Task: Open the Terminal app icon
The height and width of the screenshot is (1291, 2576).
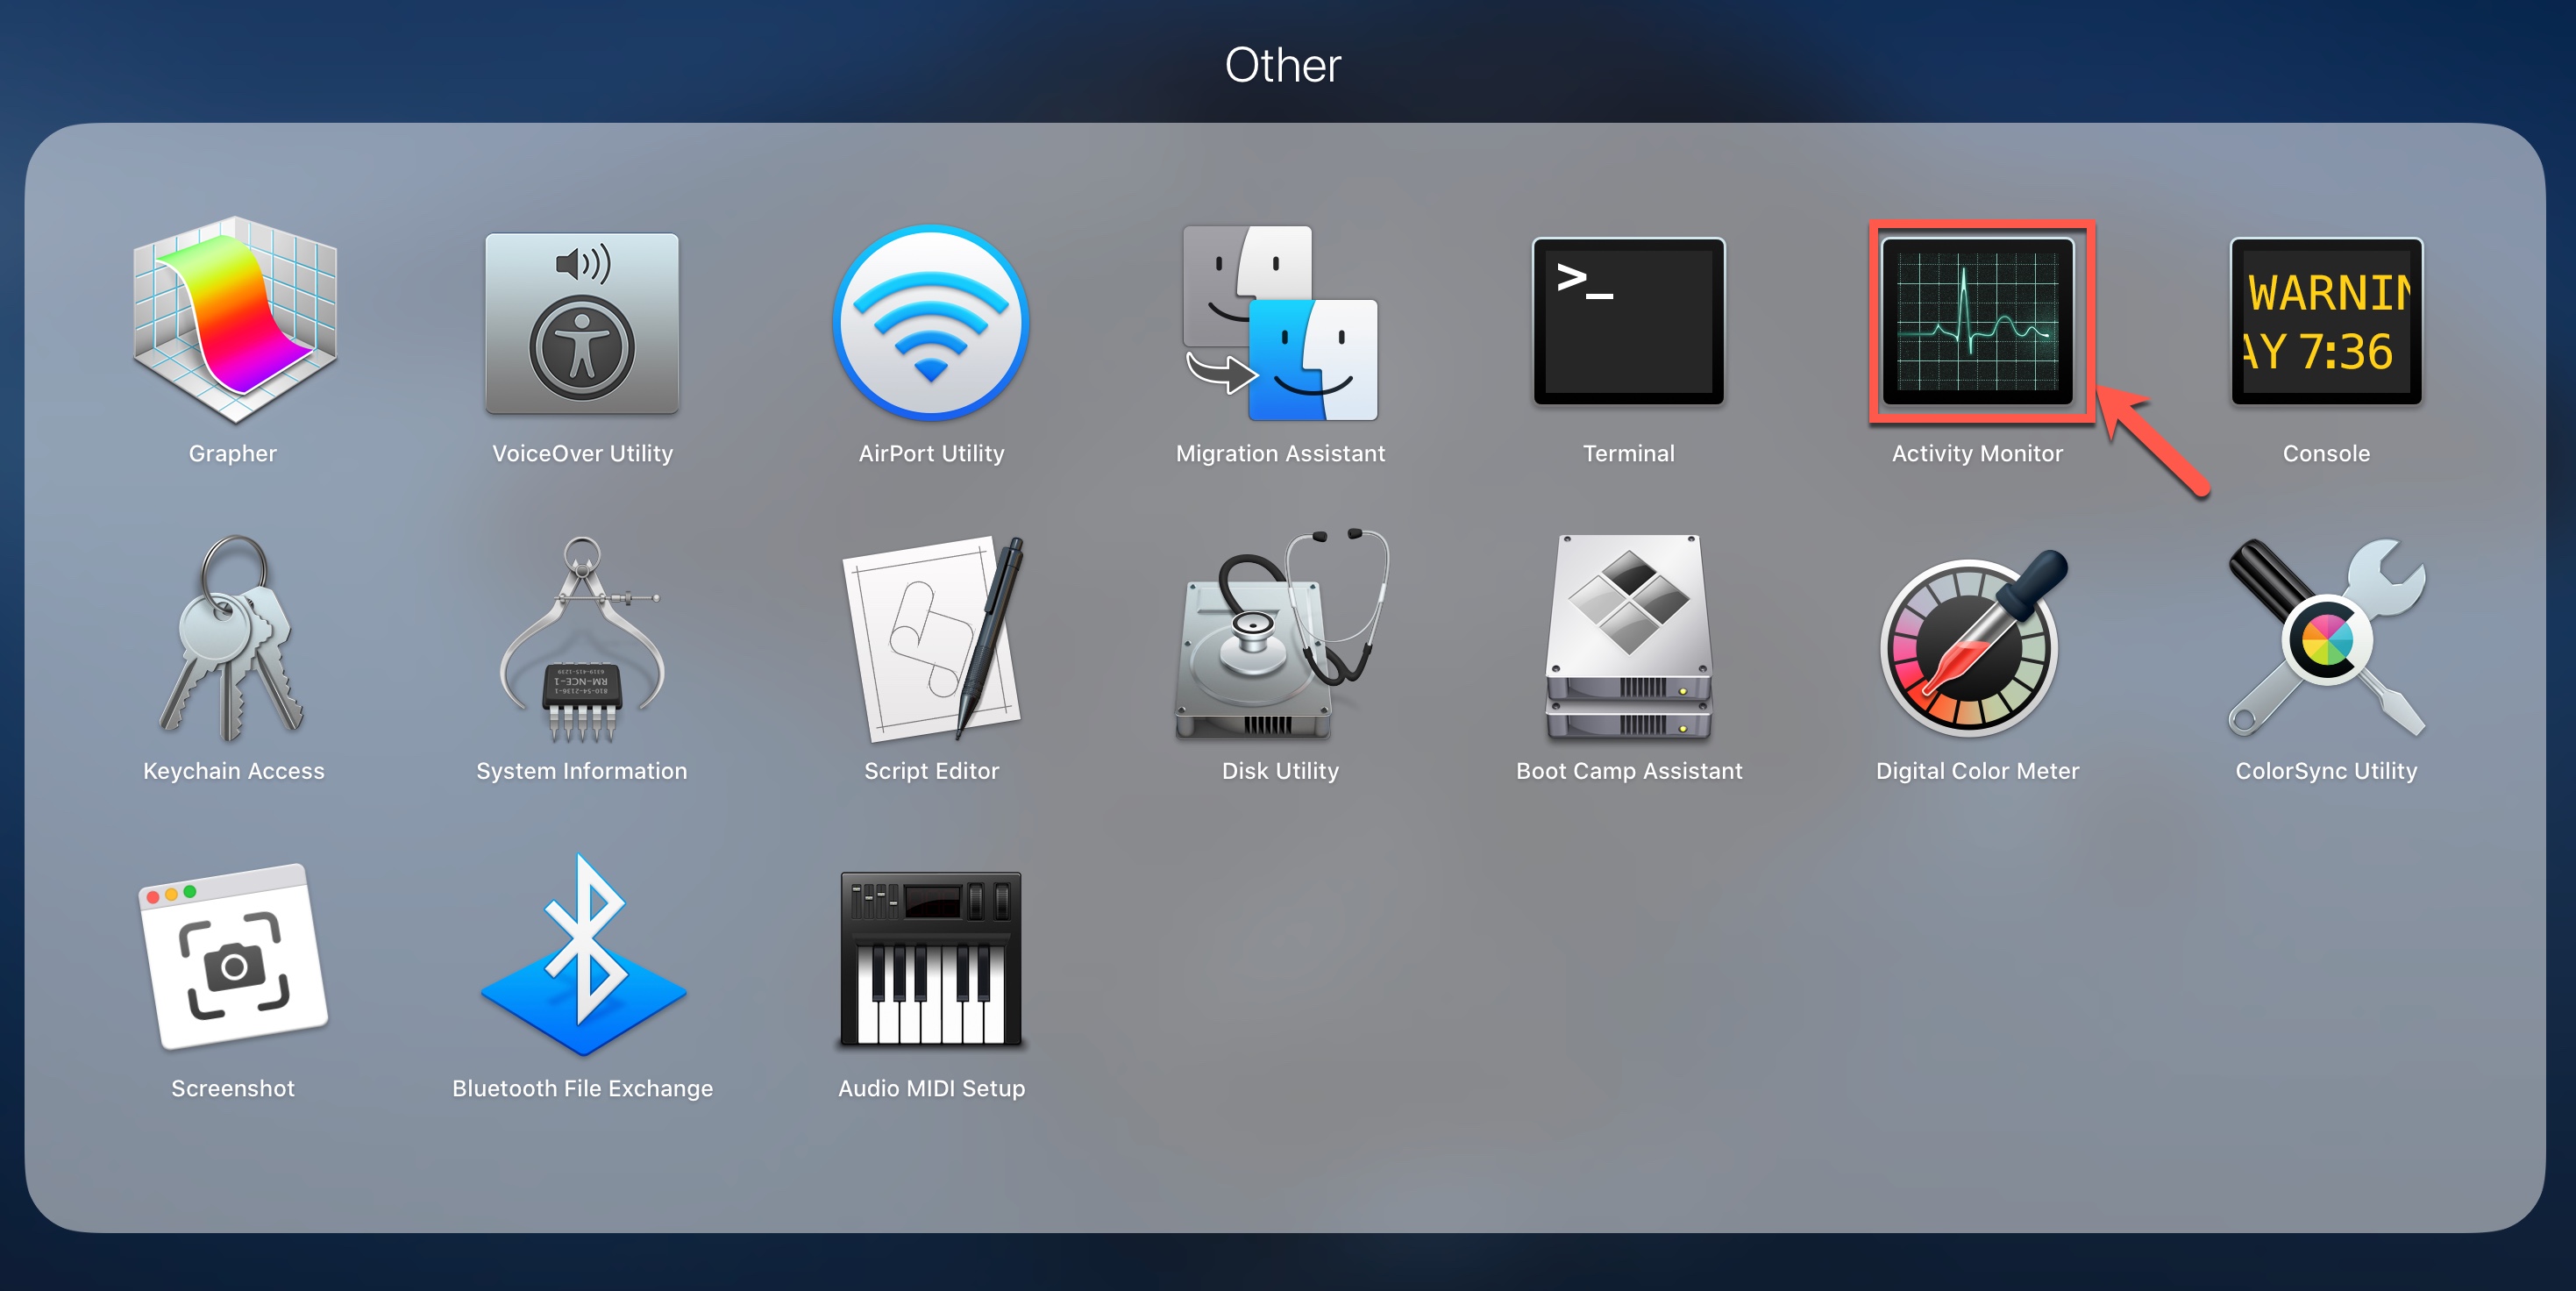Action: coord(1629,321)
